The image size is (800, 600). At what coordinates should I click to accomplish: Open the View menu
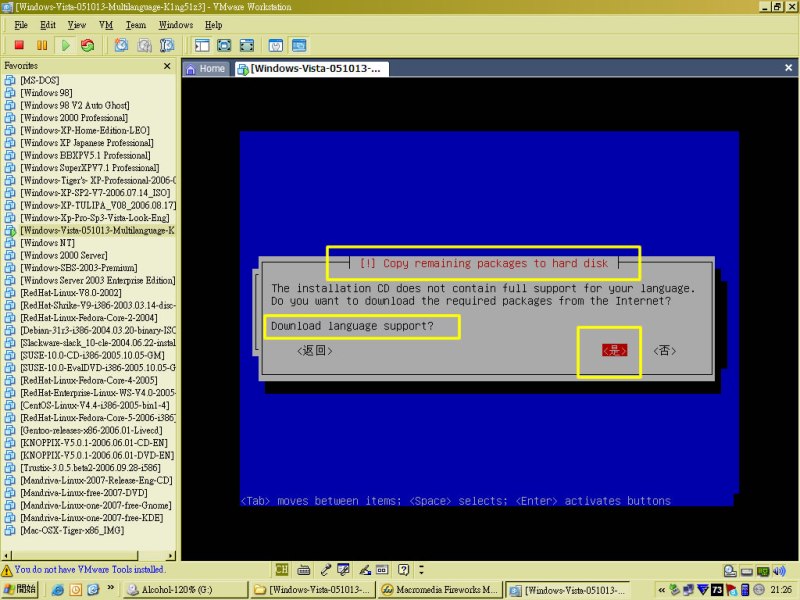(x=77, y=25)
